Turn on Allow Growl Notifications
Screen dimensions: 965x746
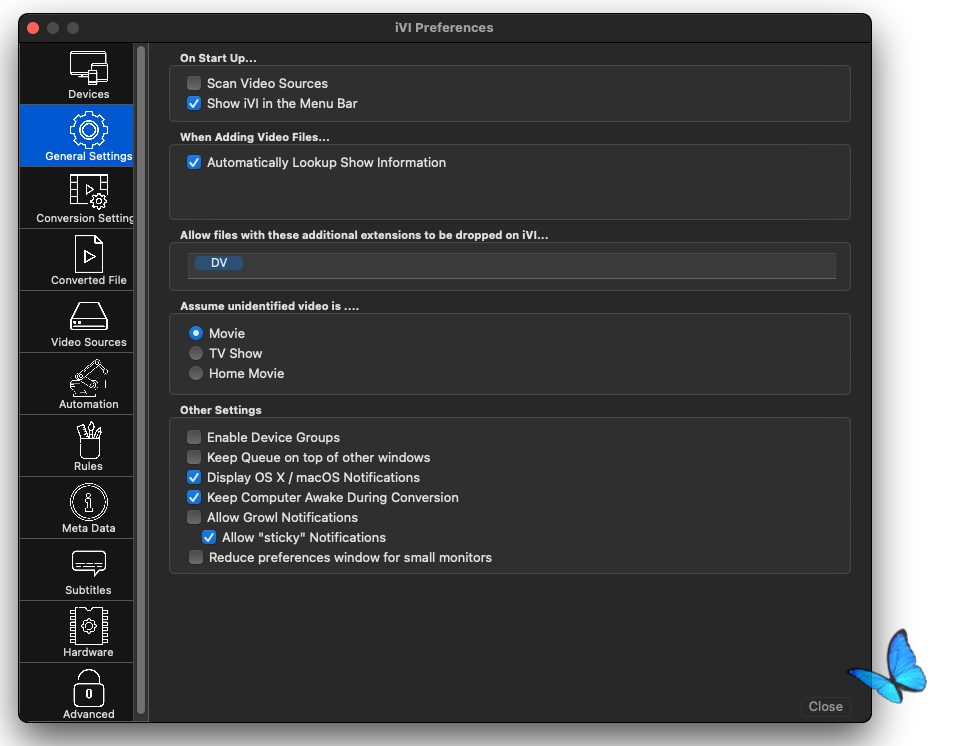[194, 517]
